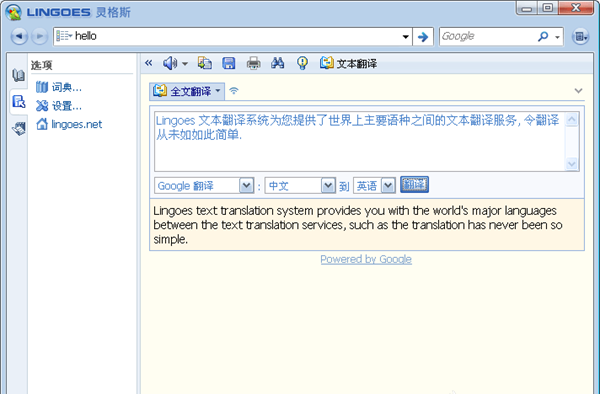The width and height of the screenshot is (600, 394).
Task: Click the 选项 panel heading
Action: click(41, 65)
